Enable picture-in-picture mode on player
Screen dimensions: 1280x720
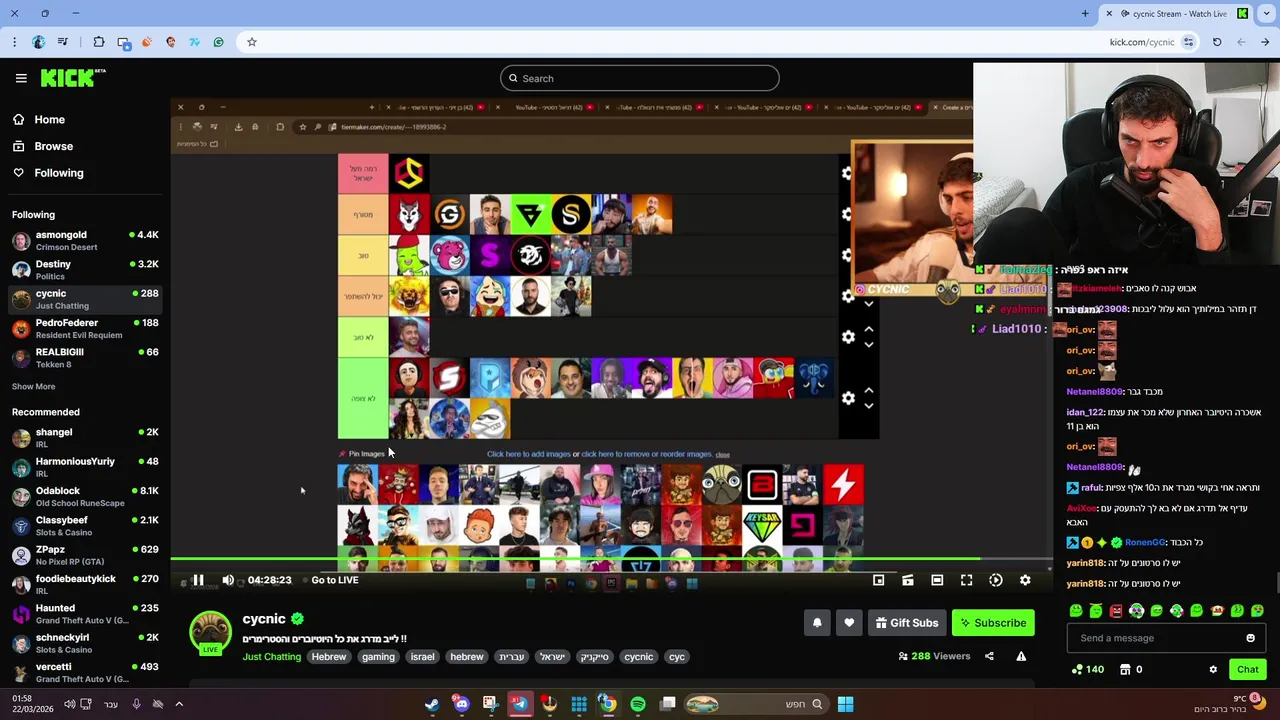(878, 580)
